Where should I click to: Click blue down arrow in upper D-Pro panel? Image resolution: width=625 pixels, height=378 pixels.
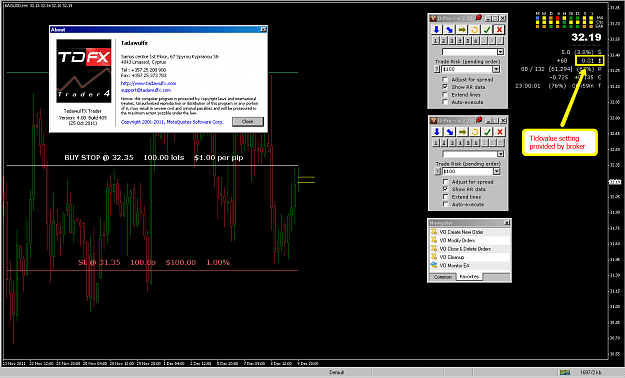436,30
